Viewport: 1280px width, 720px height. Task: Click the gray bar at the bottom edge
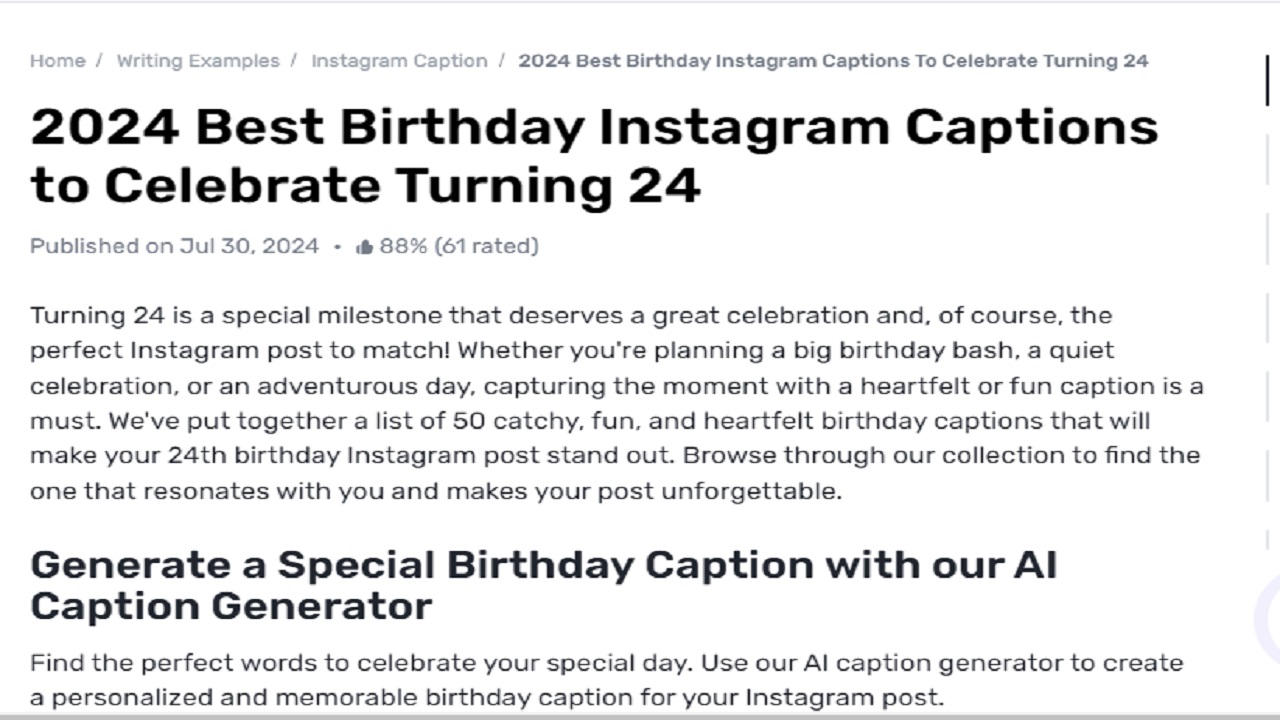(x=640, y=716)
